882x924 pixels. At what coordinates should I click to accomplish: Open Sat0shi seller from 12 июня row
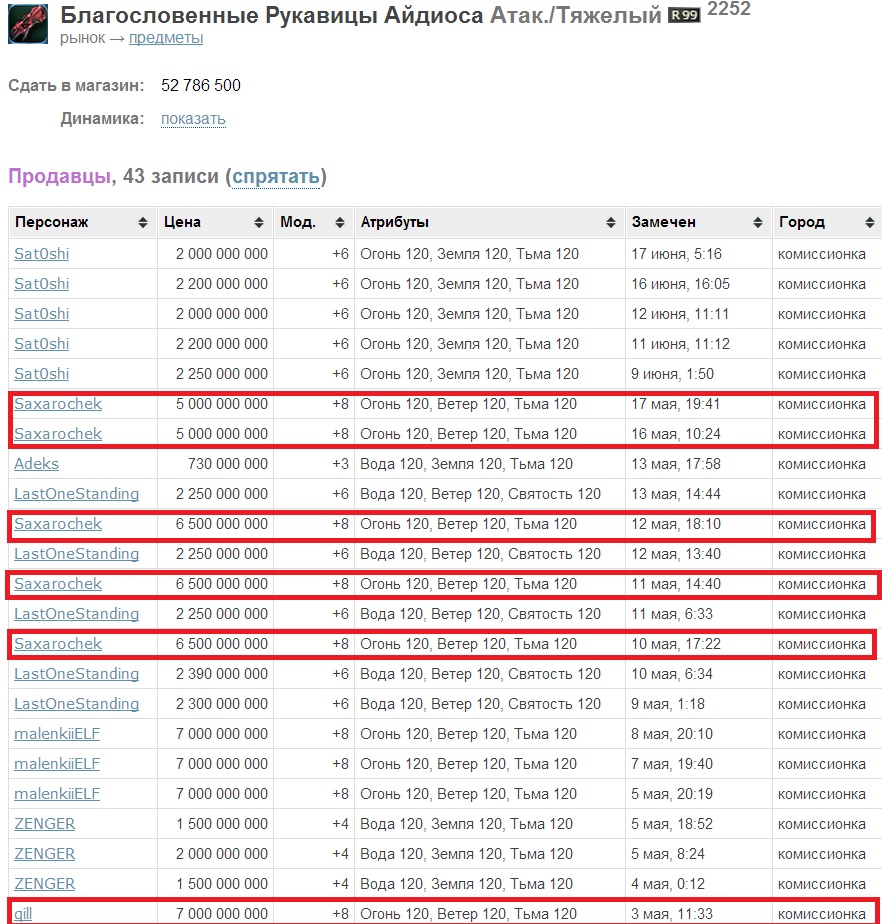[42, 314]
